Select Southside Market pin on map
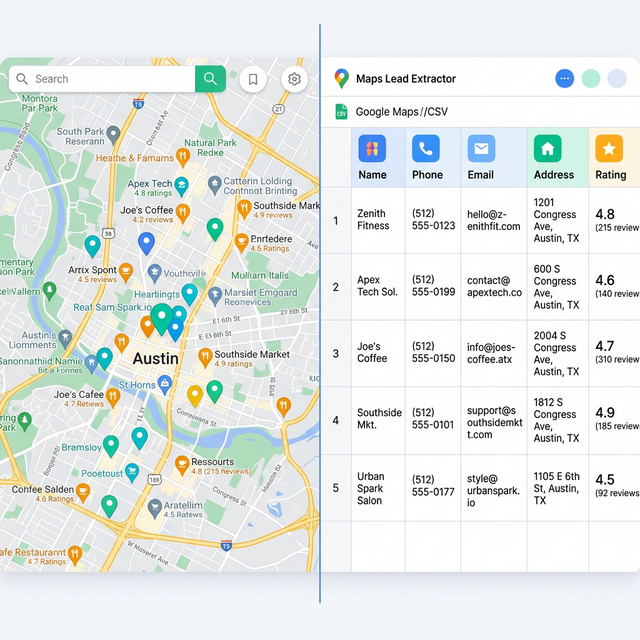Viewport: 640px width, 640px height. pyautogui.click(x=204, y=355)
